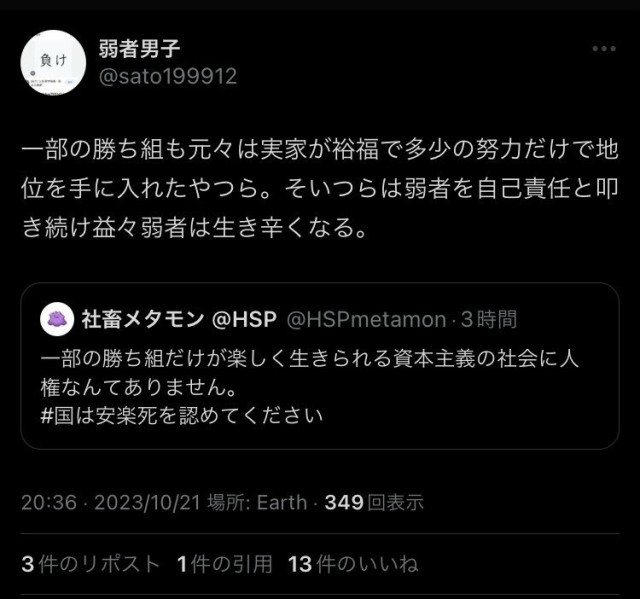Viewport: 640px width, 599px height.
Task: Open the quoted post text body
Action: pyautogui.click(x=309, y=387)
